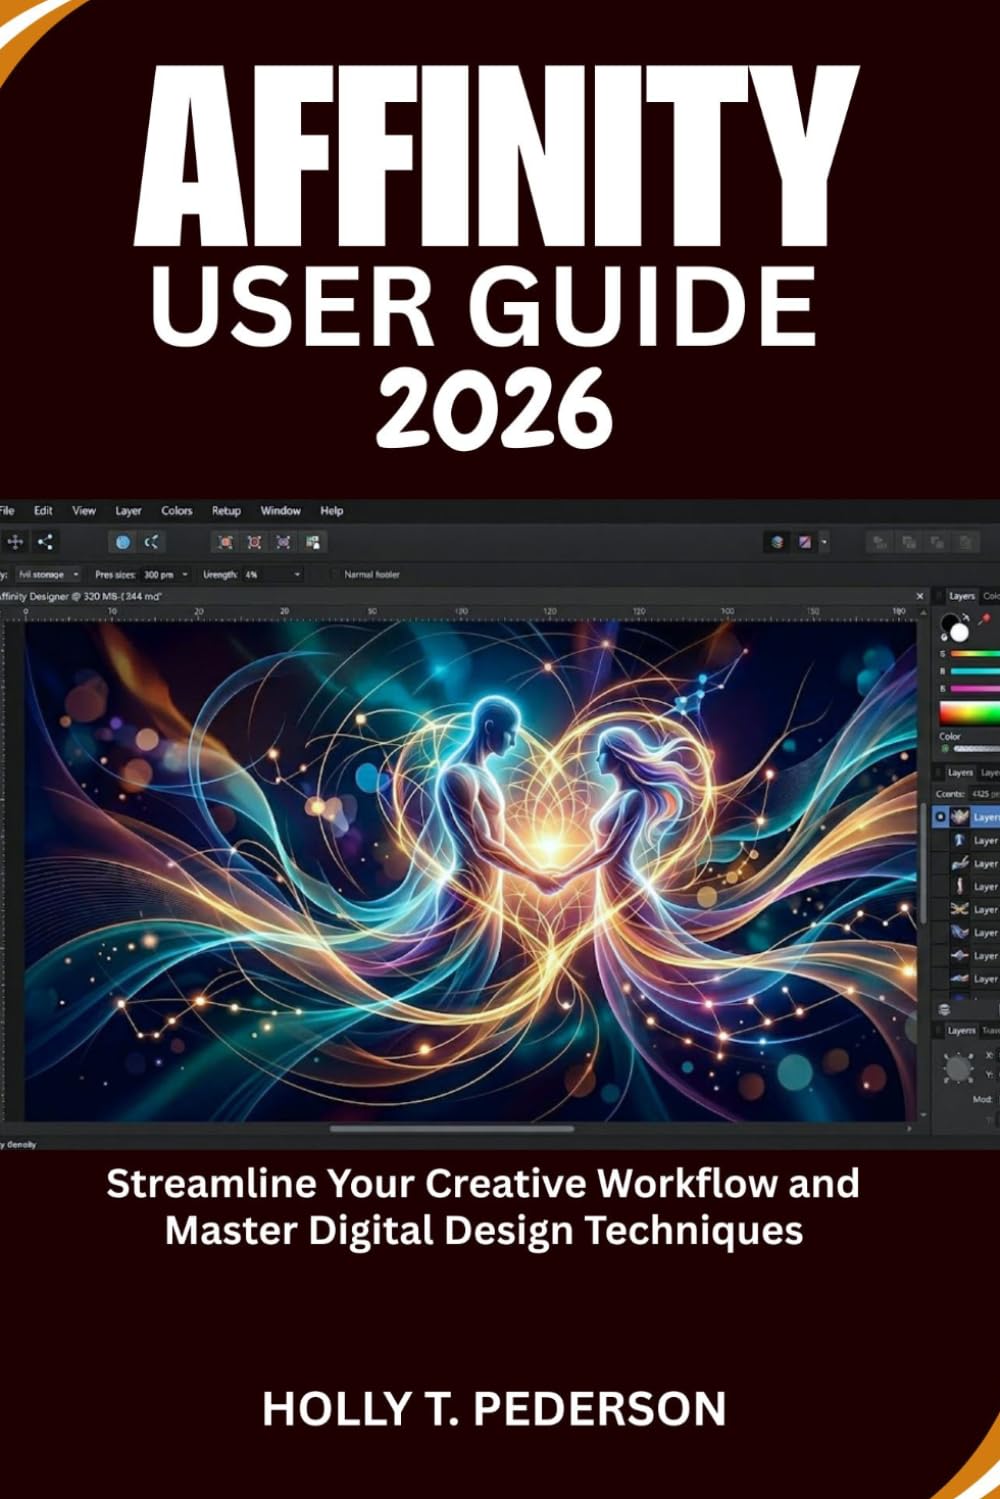Screen dimensions: 1000x1499
Task: Adjust the magenta color slider
Action: pos(975,689)
